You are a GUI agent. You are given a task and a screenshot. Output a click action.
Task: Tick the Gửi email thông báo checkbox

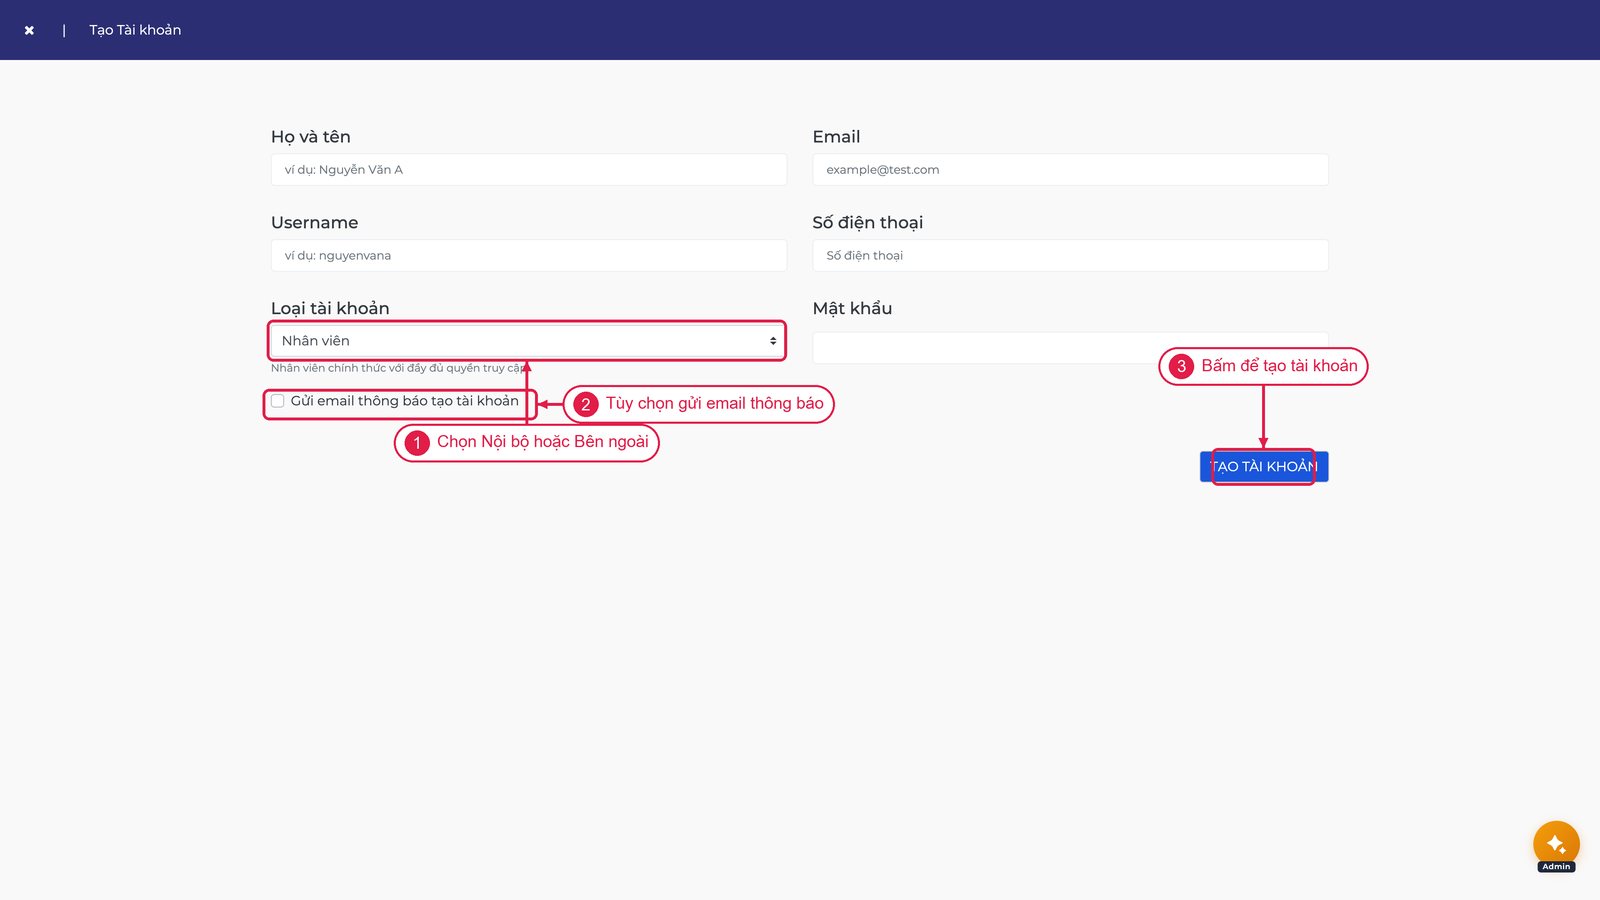click(x=278, y=401)
